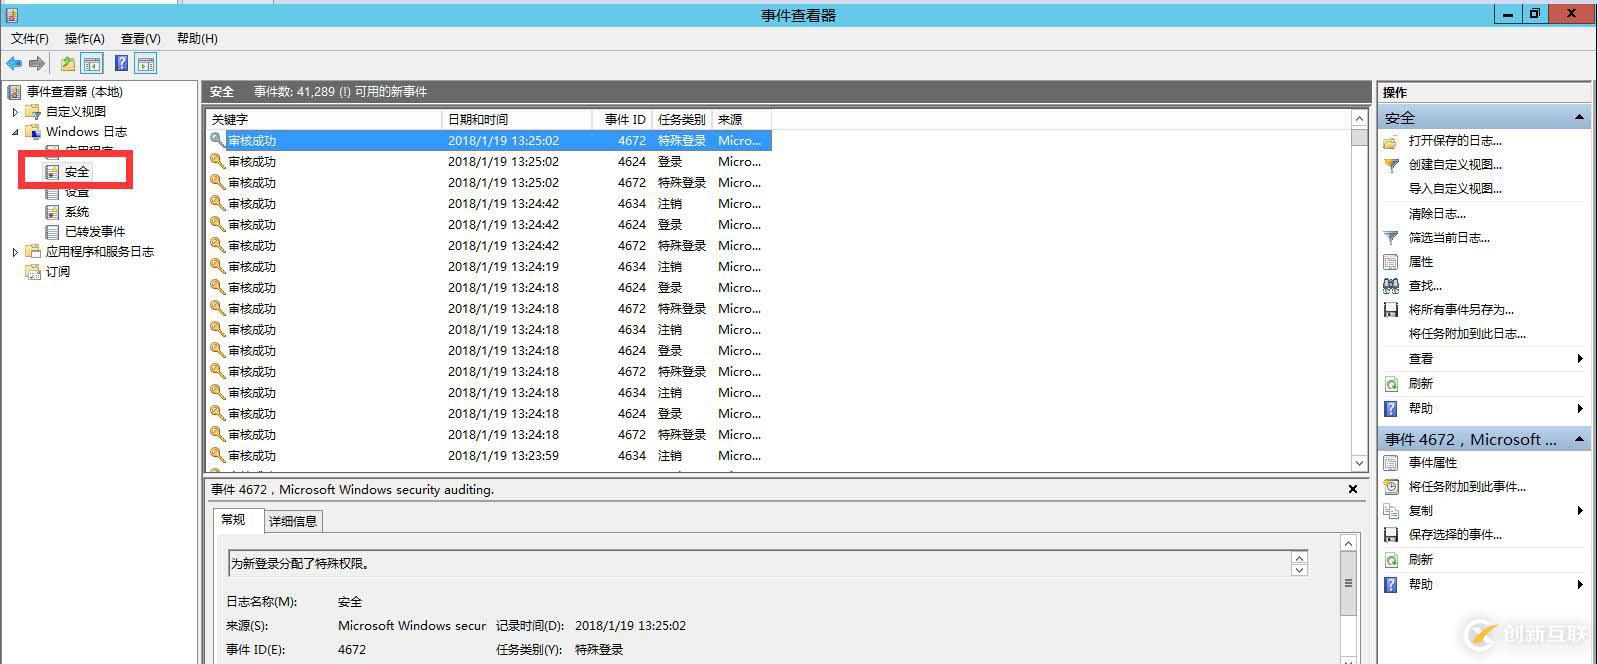Viewport: 1598px width, 664px height.
Task: Sort by the 事件 ID column header
Action: (x=623, y=119)
